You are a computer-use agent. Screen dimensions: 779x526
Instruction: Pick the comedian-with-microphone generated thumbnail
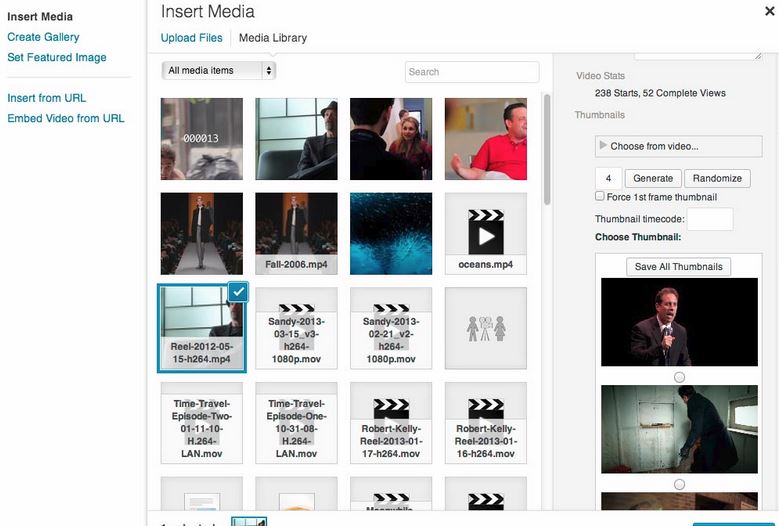coord(679,322)
